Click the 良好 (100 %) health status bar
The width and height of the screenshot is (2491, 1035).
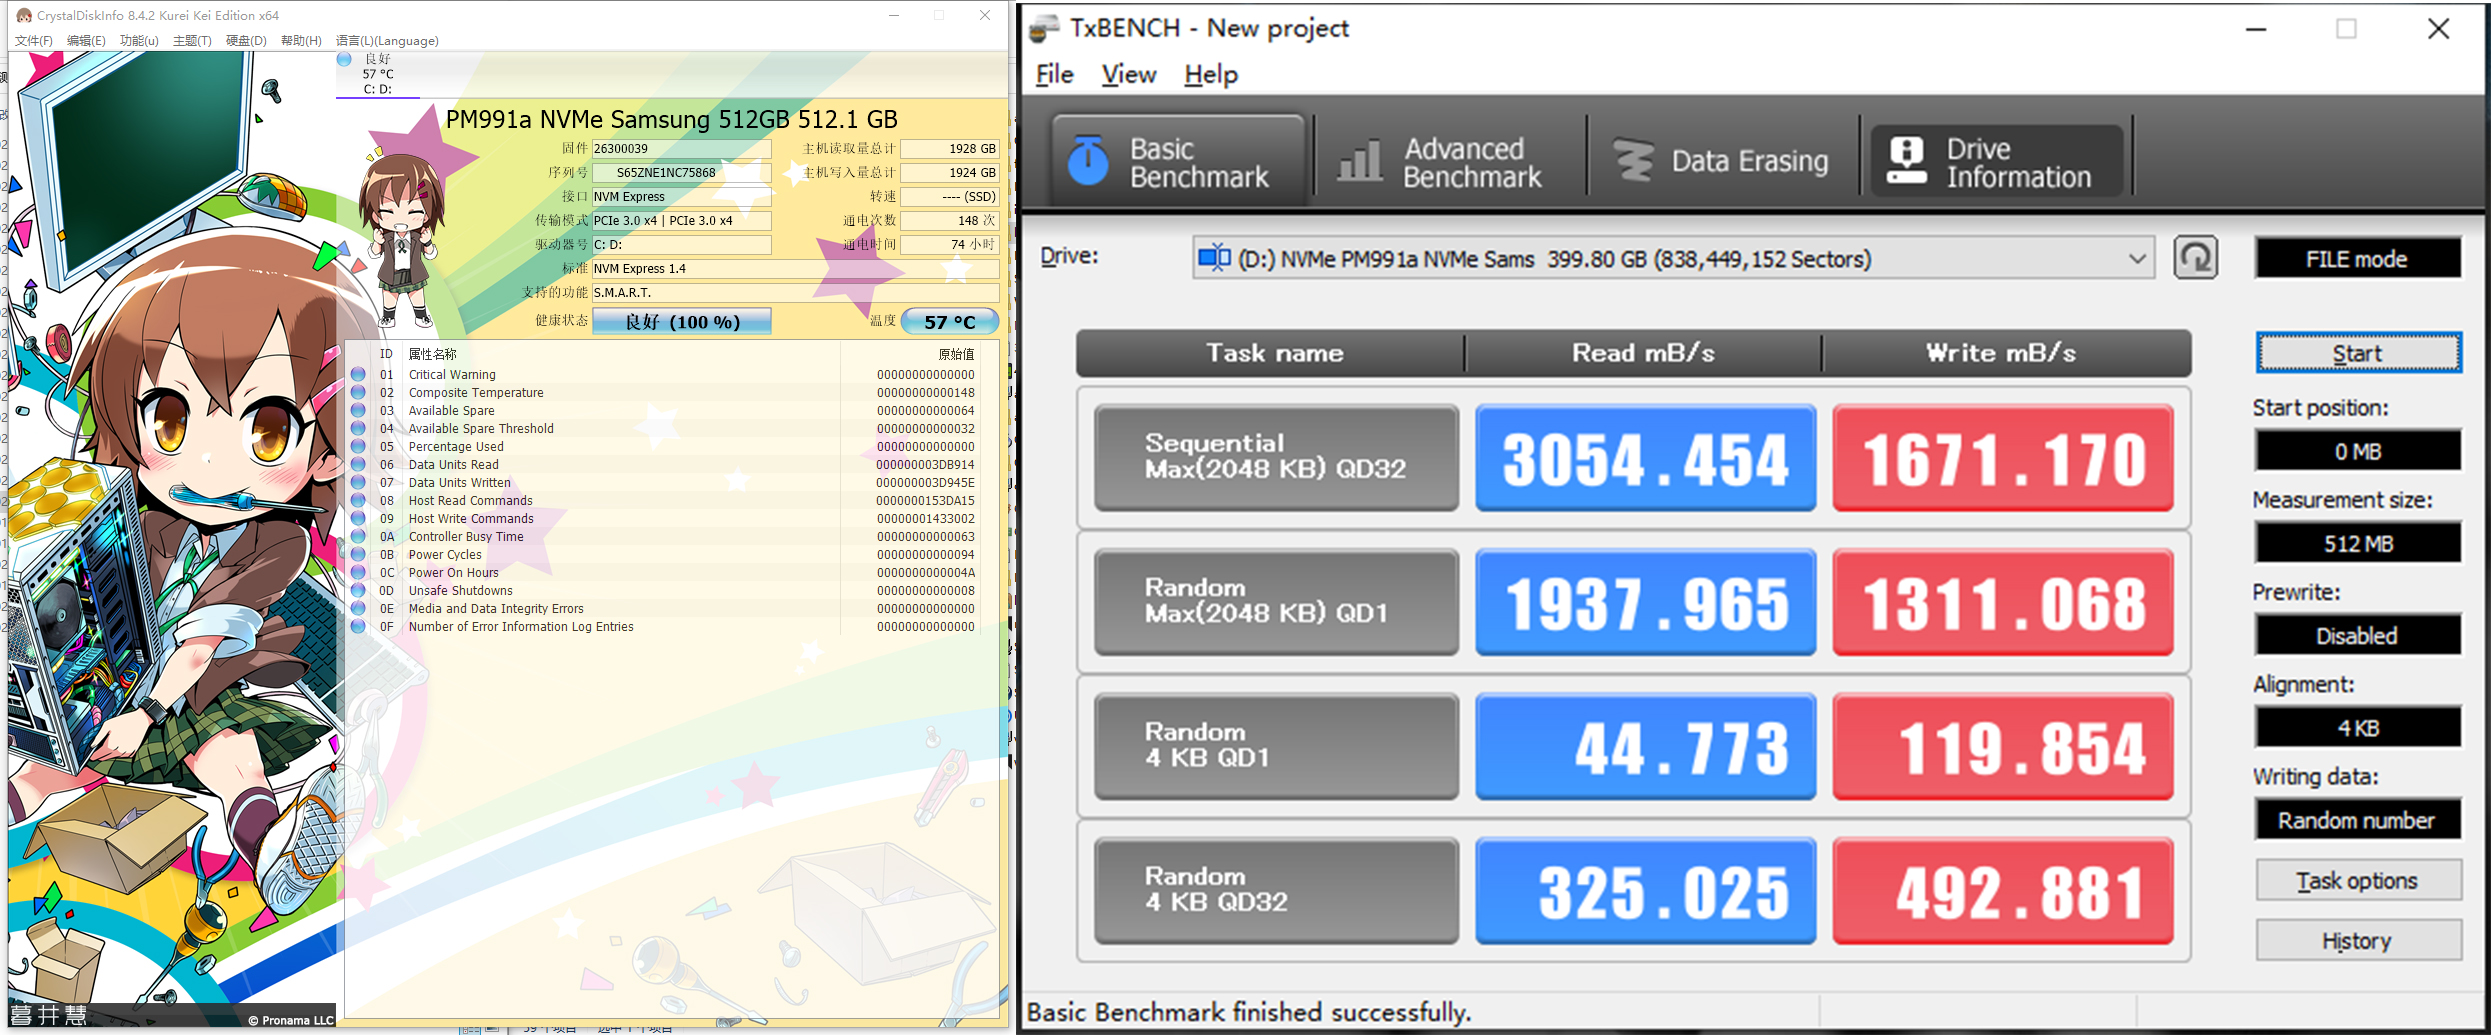coord(681,322)
